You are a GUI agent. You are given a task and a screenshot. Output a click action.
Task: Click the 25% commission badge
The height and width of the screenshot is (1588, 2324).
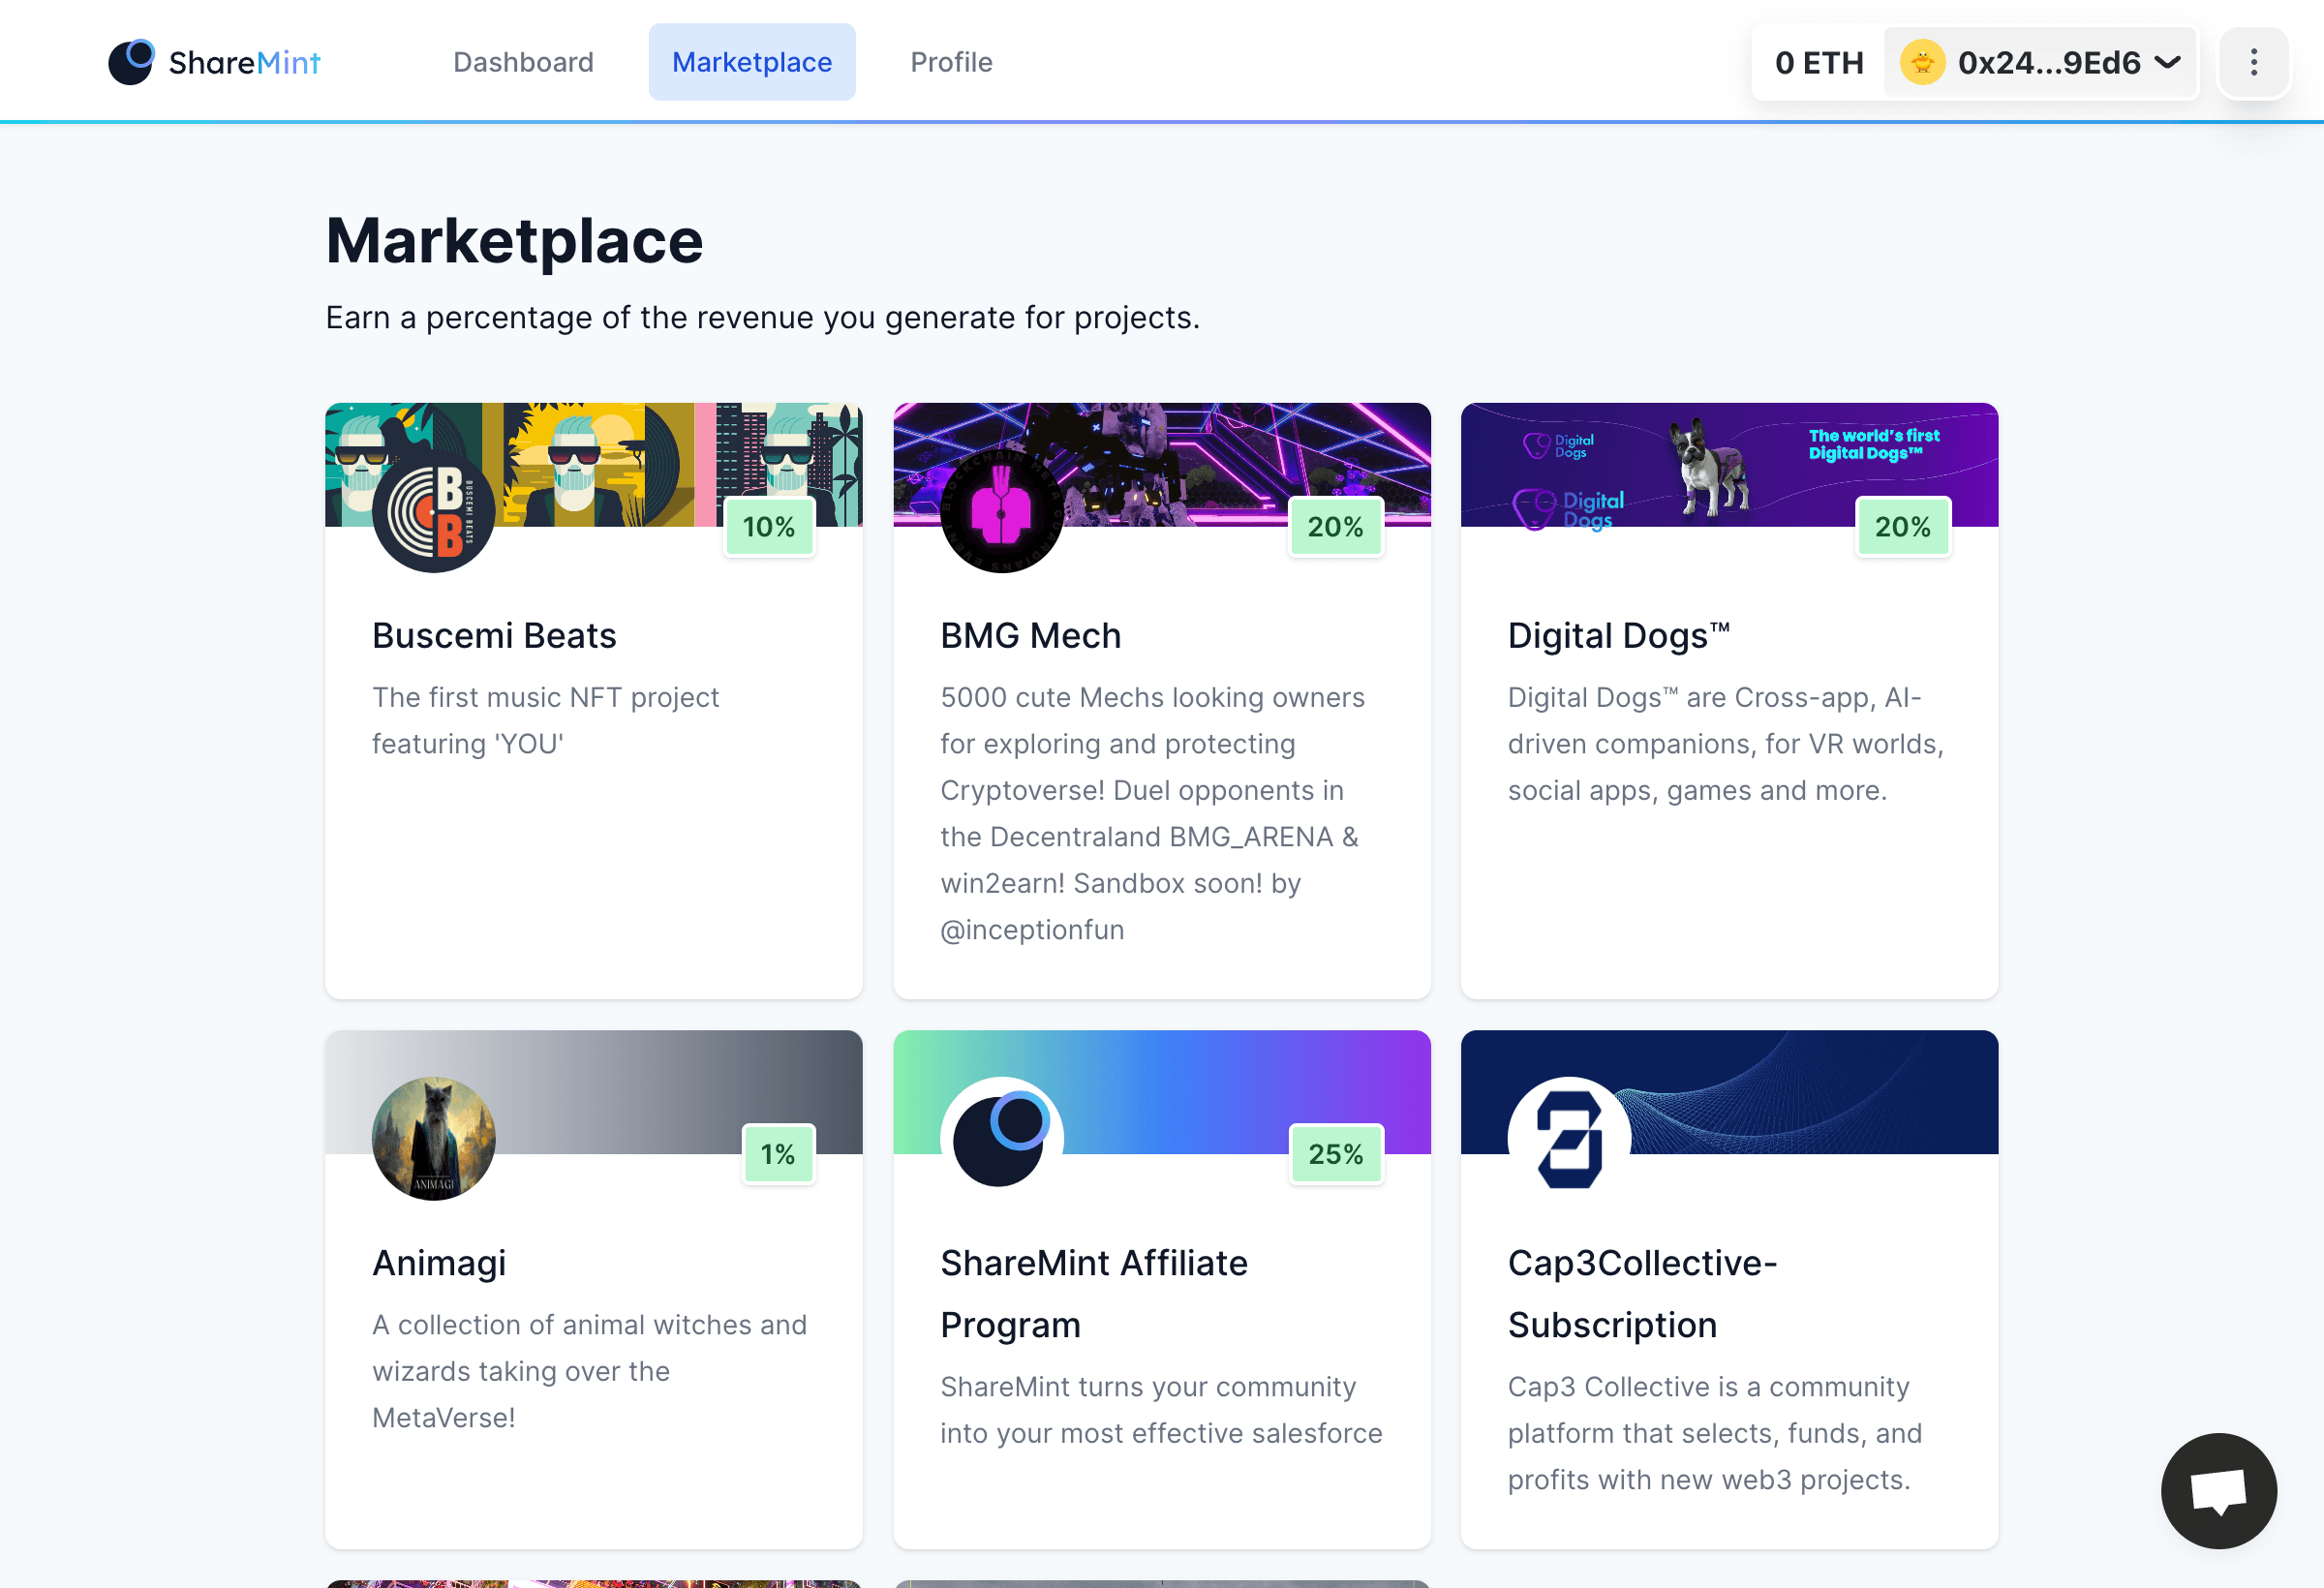1335,1154
